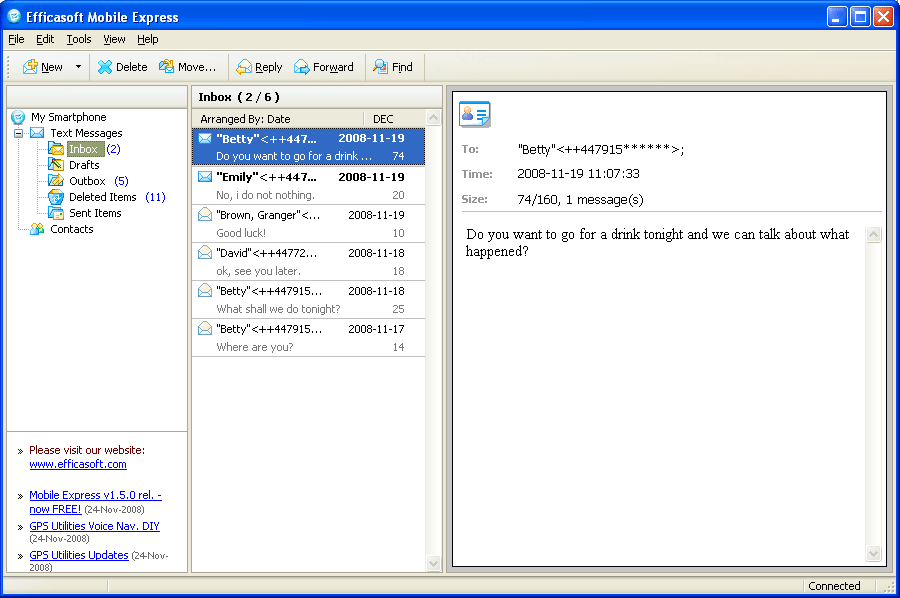This screenshot has height=598, width=900.
Task: Open the View menu
Action: [114, 39]
